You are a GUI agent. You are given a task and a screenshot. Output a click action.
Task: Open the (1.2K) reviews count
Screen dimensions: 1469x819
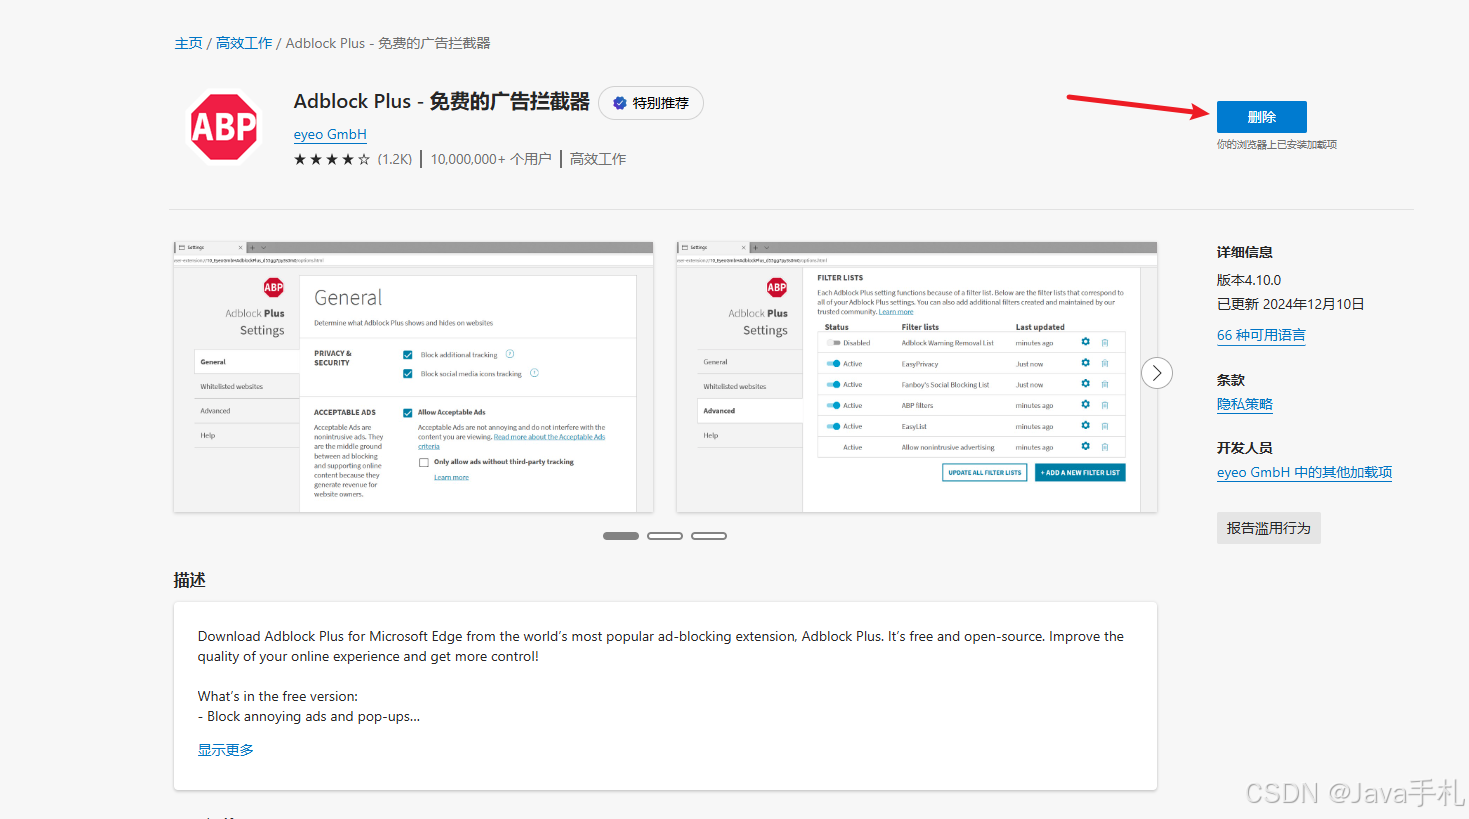[x=395, y=159]
